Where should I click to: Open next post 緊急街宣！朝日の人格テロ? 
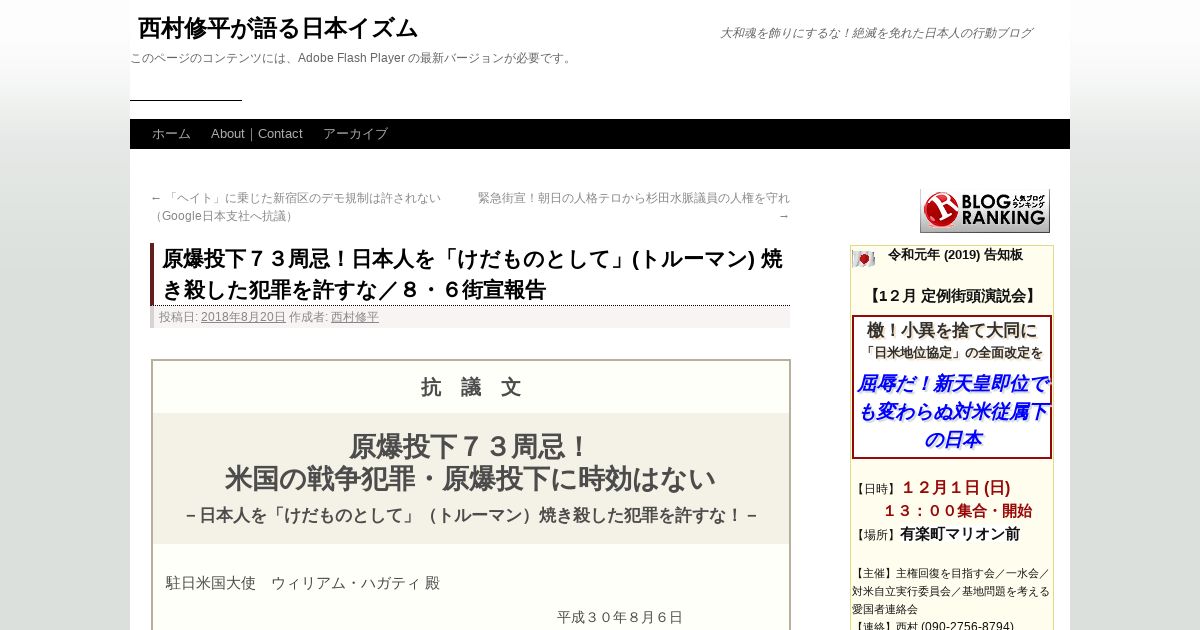click(634, 207)
